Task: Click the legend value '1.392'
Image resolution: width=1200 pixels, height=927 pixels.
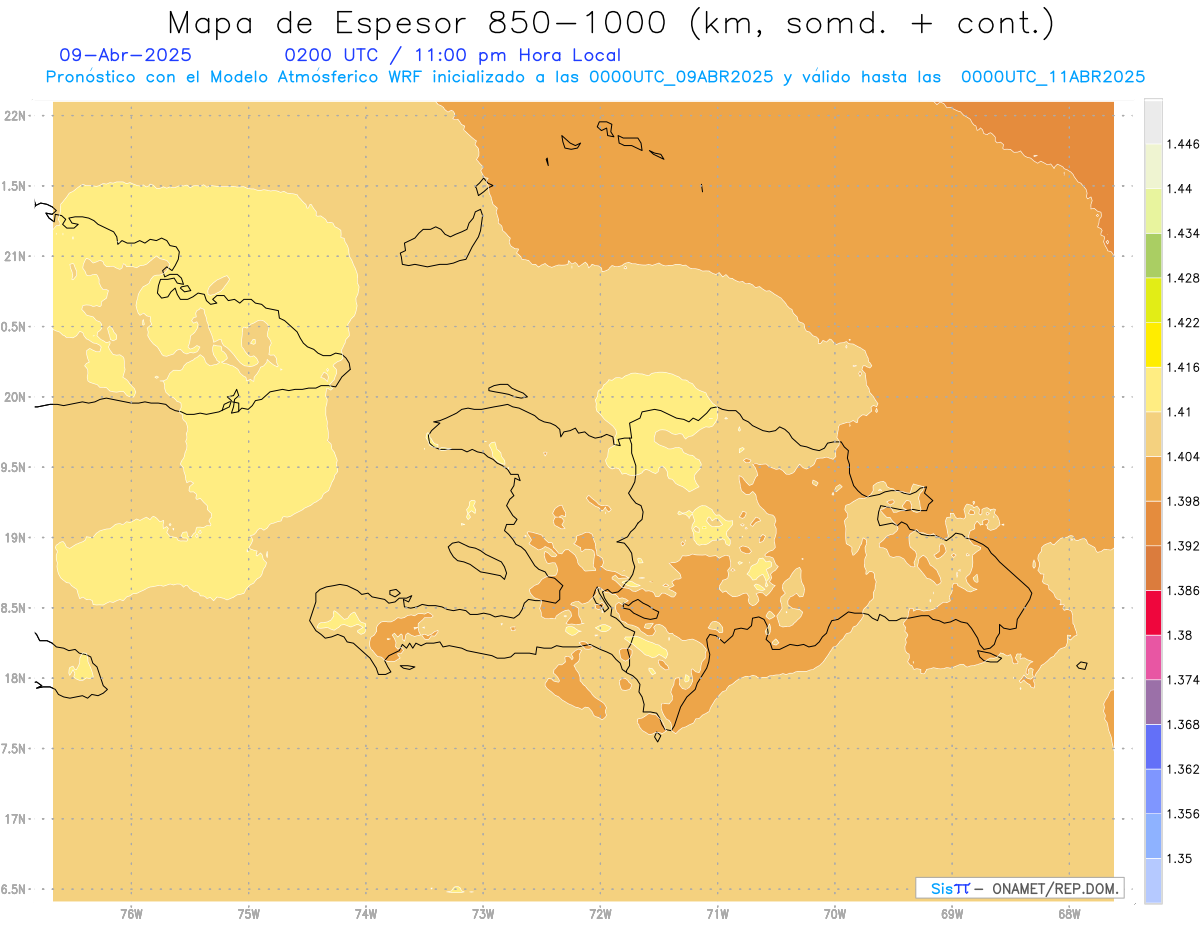Action: (1183, 546)
